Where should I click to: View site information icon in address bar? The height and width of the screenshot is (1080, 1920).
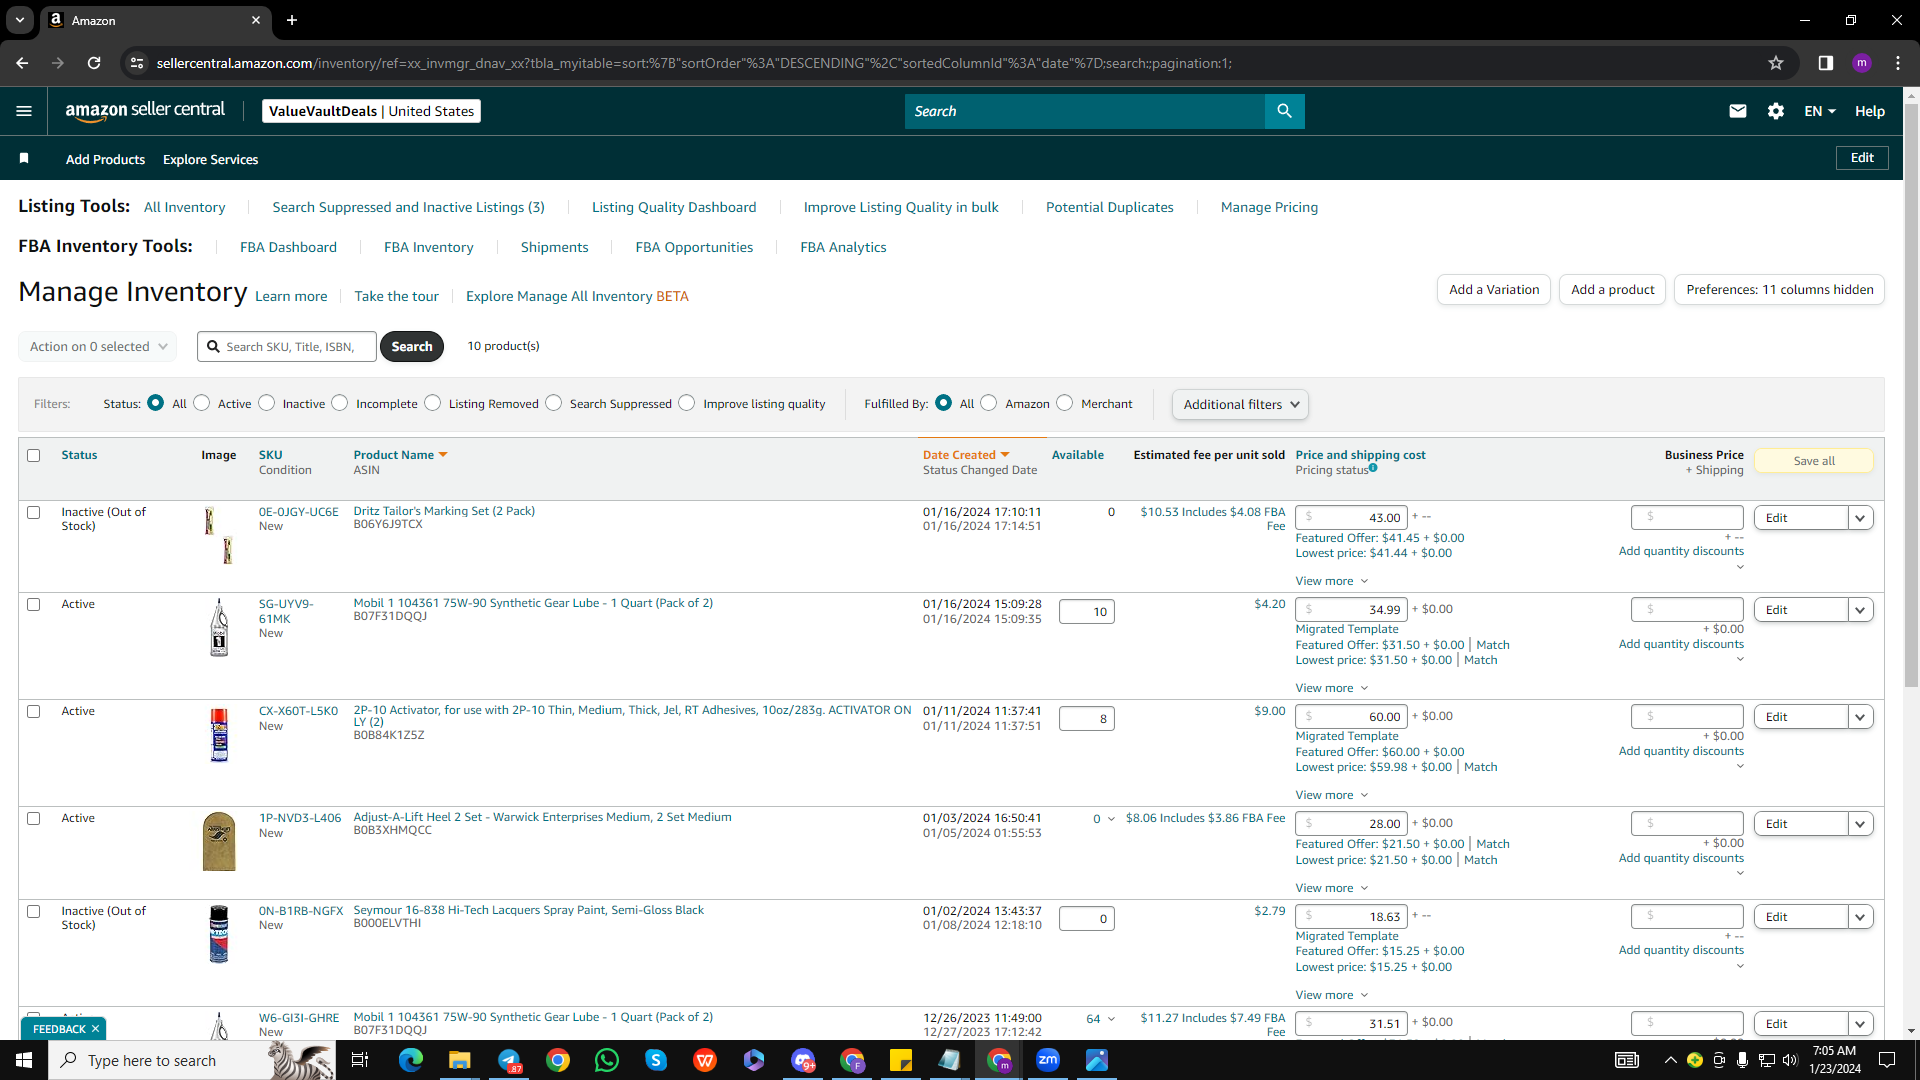pos(137,63)
